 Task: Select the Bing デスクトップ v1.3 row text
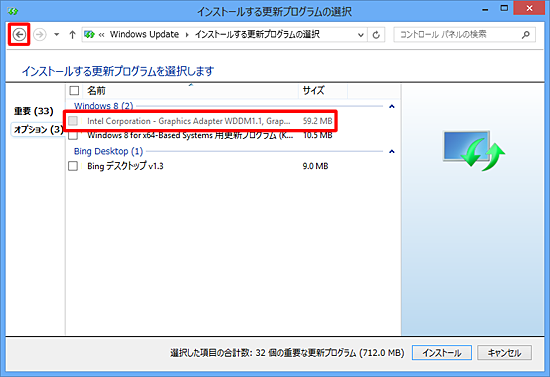125,166
